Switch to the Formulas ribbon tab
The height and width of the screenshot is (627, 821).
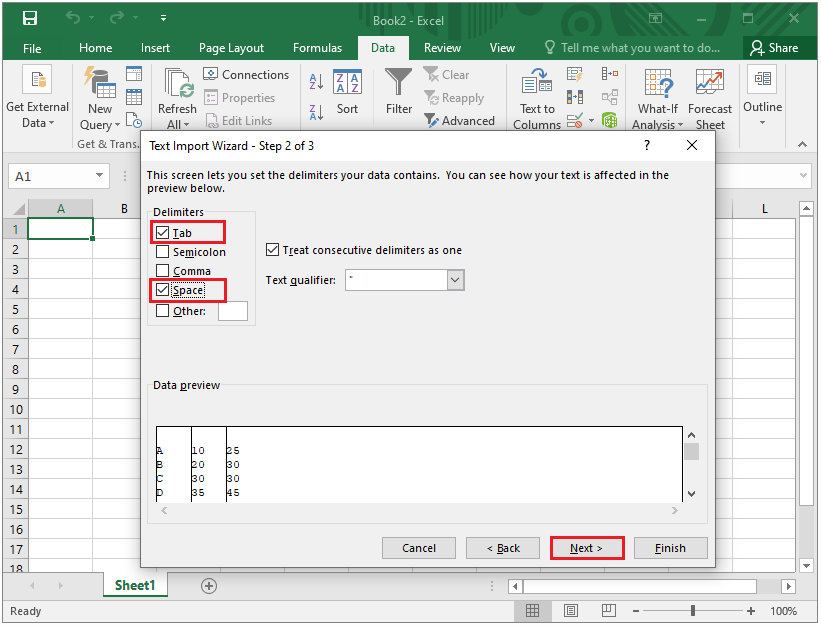pos(317,47)
